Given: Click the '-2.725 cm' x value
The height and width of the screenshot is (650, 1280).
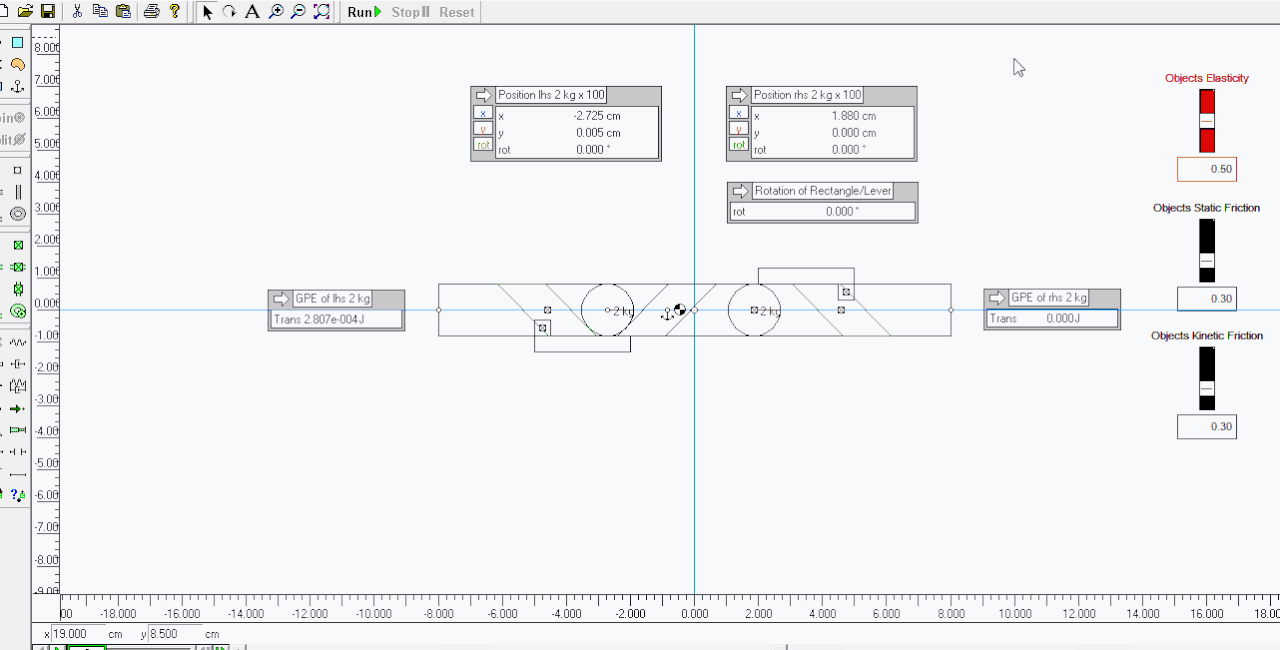Looking at the screenshot, I should [x=597, y=115].
